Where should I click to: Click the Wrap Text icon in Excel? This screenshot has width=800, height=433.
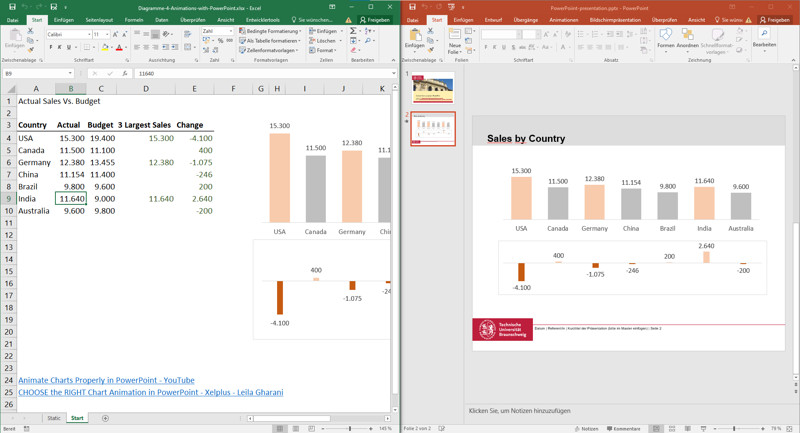point(187,34)
